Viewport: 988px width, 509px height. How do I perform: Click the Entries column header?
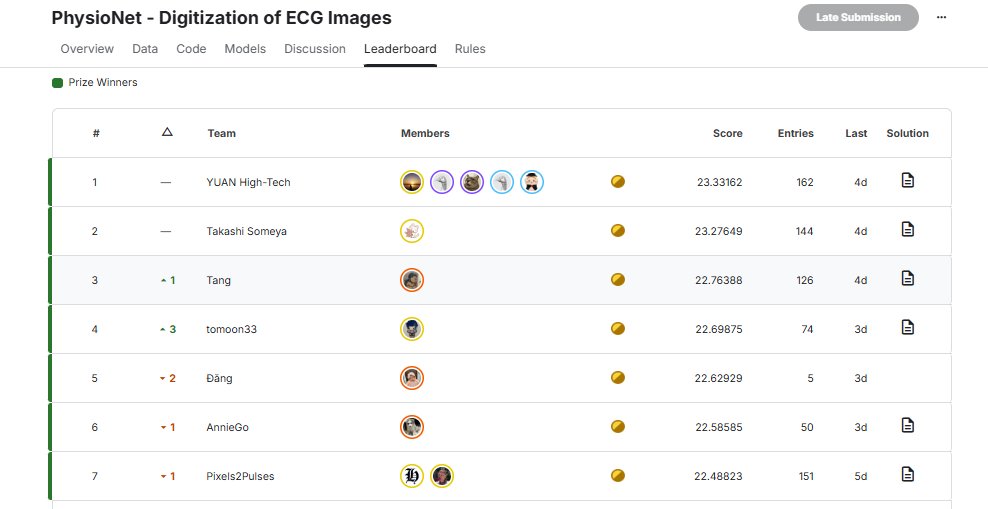pos(796,134)
